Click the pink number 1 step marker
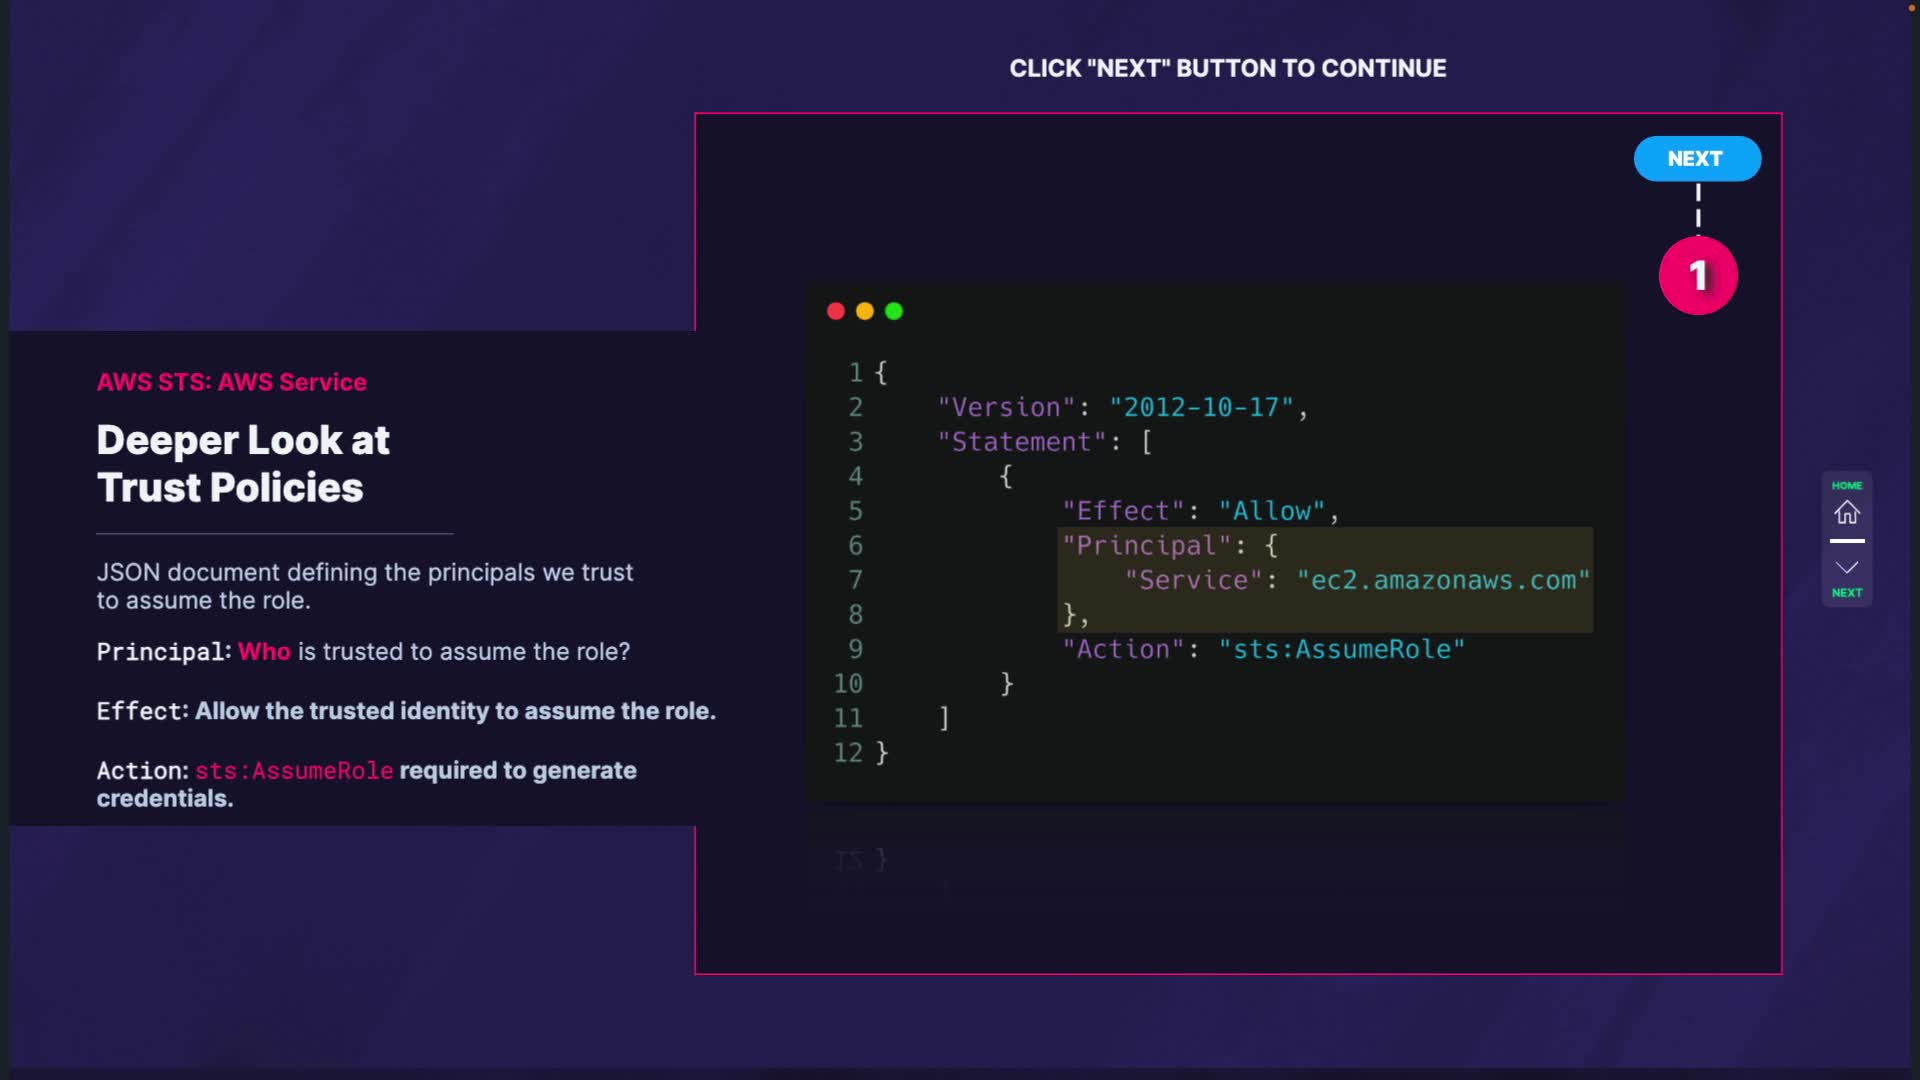 [1698, 276]
